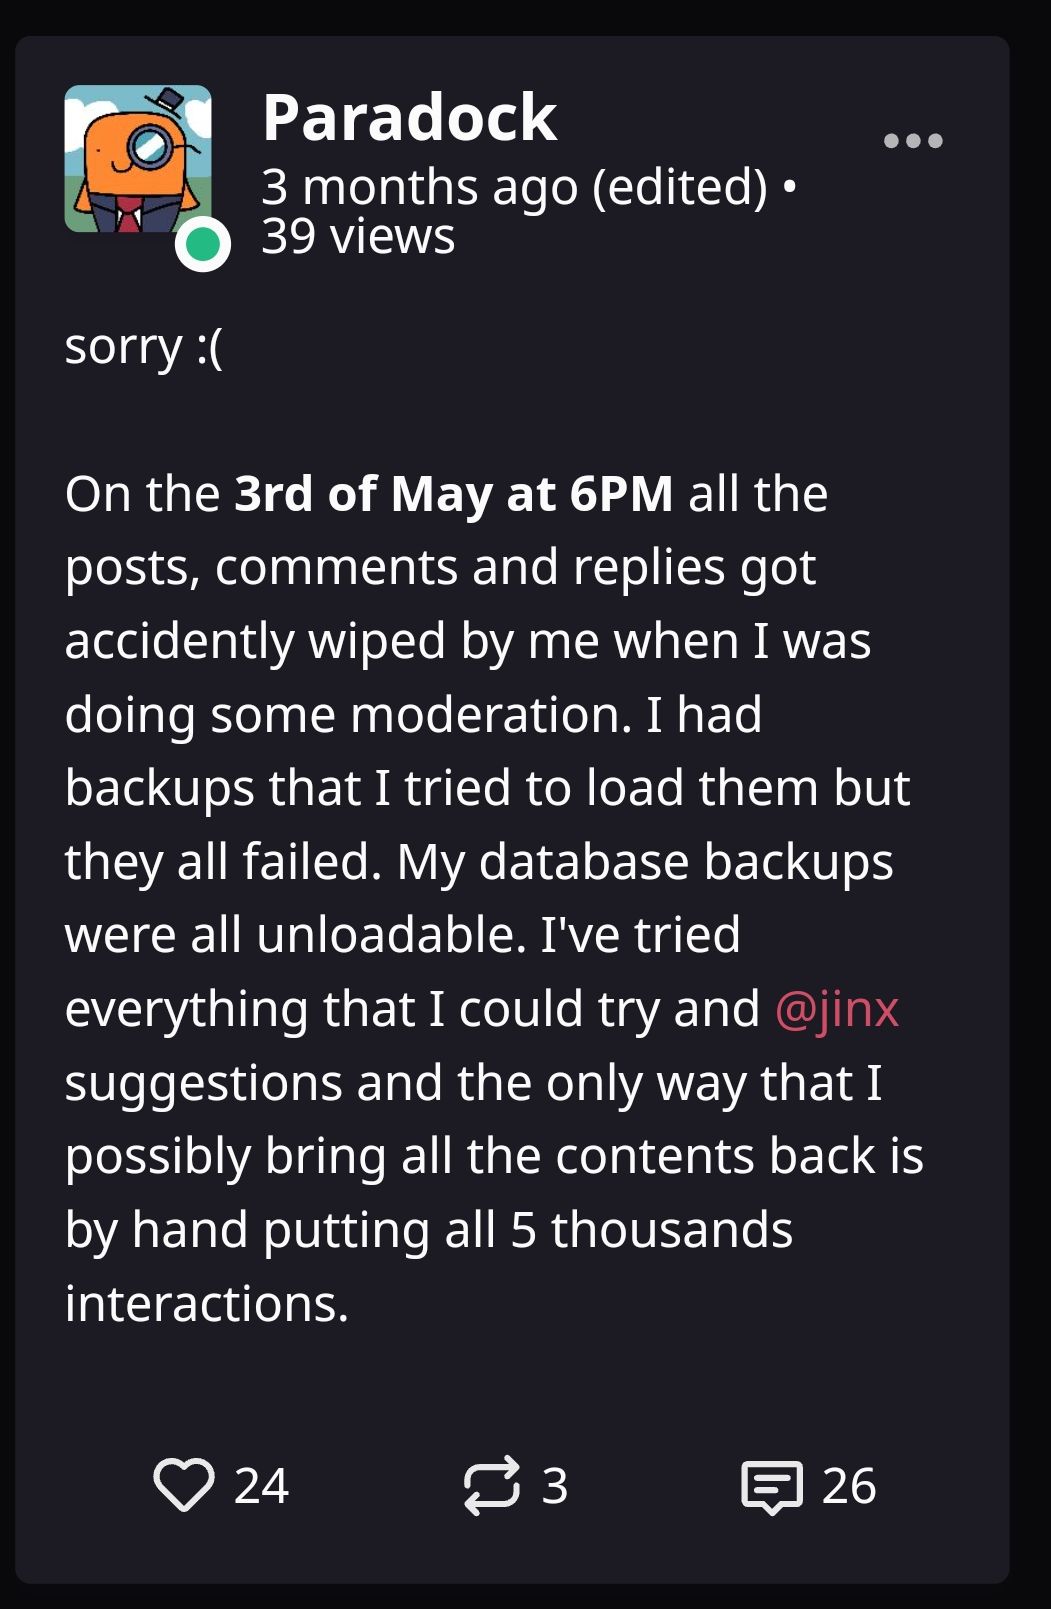The width and height of the screenshot is (1051, 1609).
Task: Click the green online status dot
Action: [203, 243]
